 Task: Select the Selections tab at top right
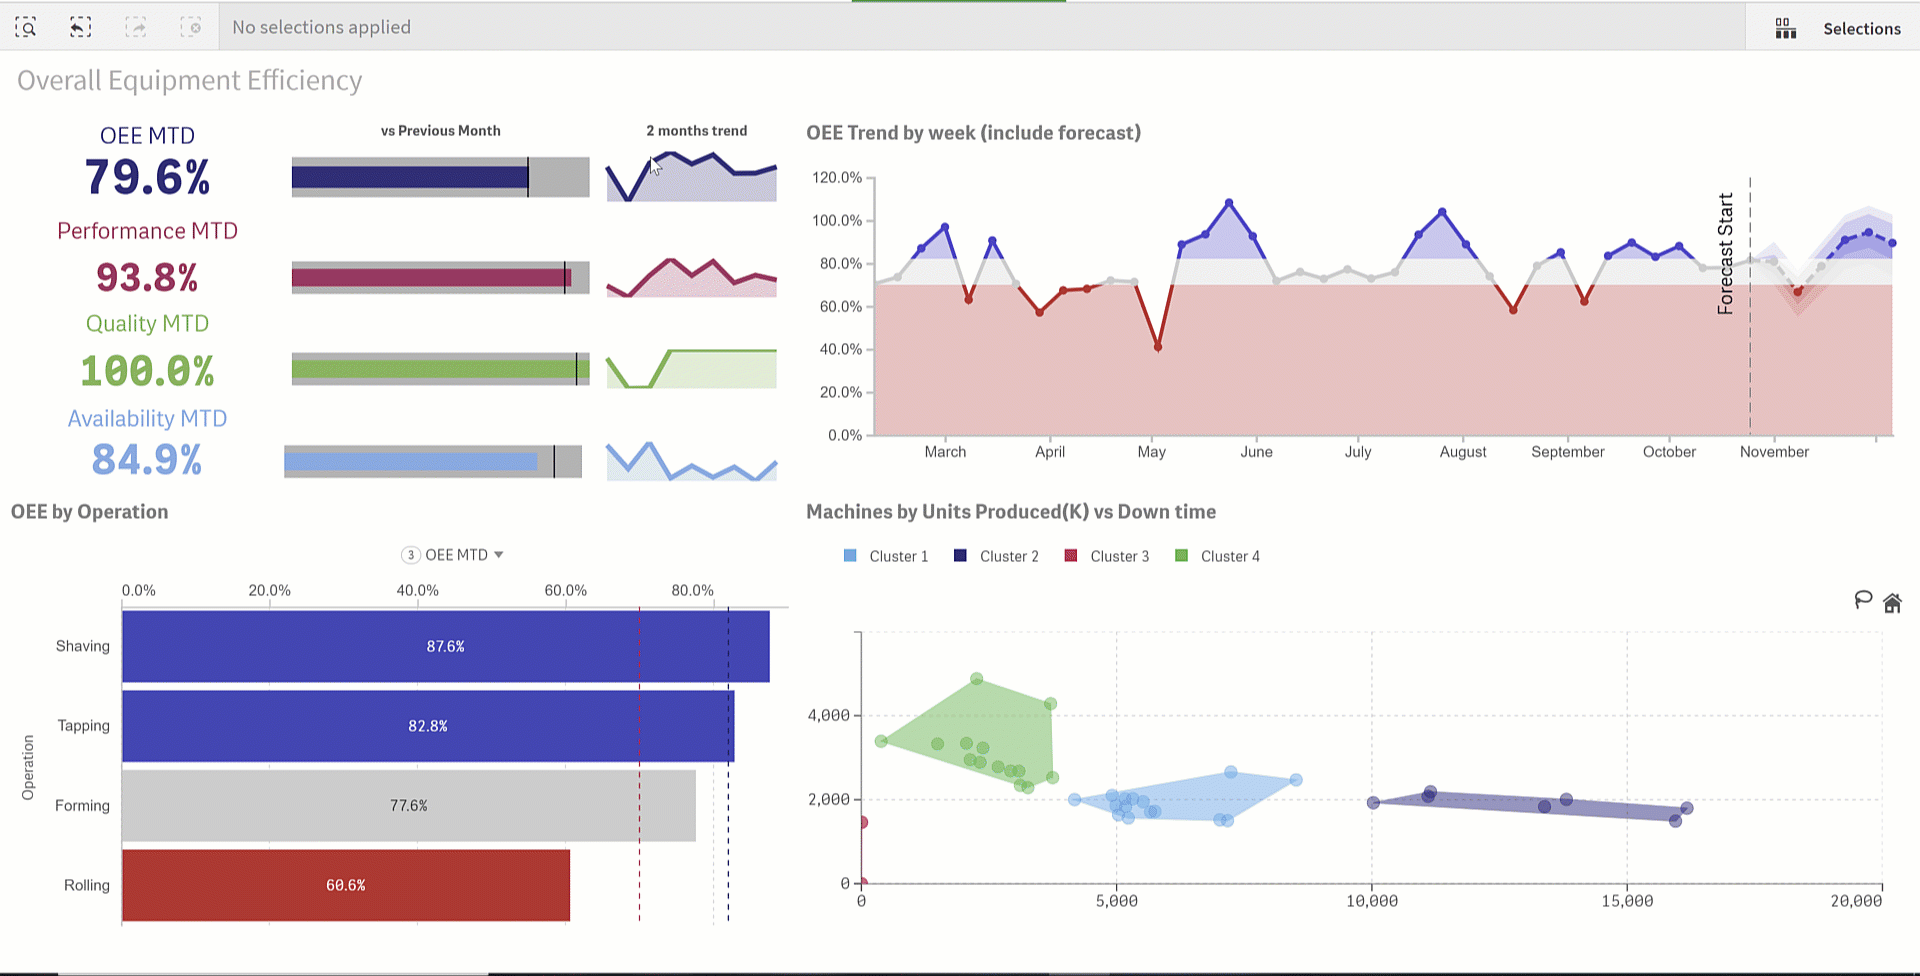tap(1862, 28)
